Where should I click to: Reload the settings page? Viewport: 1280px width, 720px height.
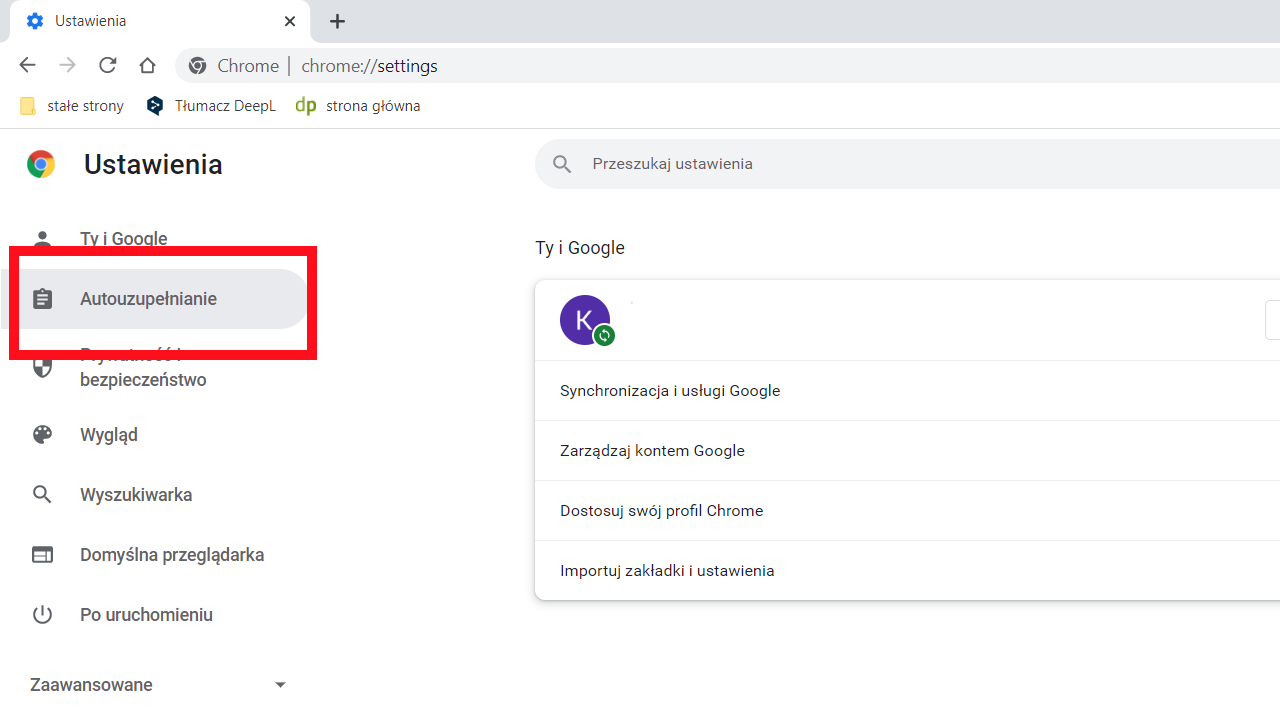click(x=107, y=65)
